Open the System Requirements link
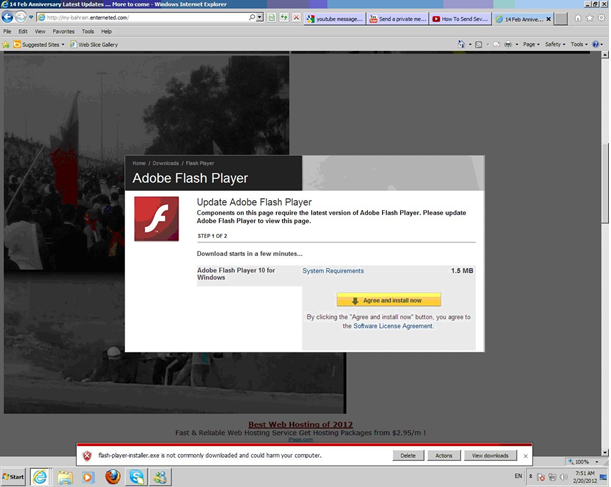Viewport: 611px width, 487px height. click(x=333, y=271)
